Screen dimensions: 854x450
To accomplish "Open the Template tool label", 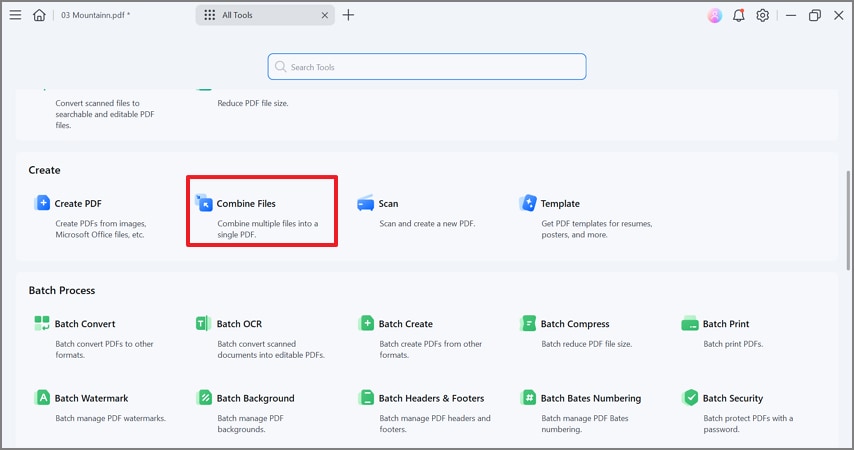I will tap(560, 204).
